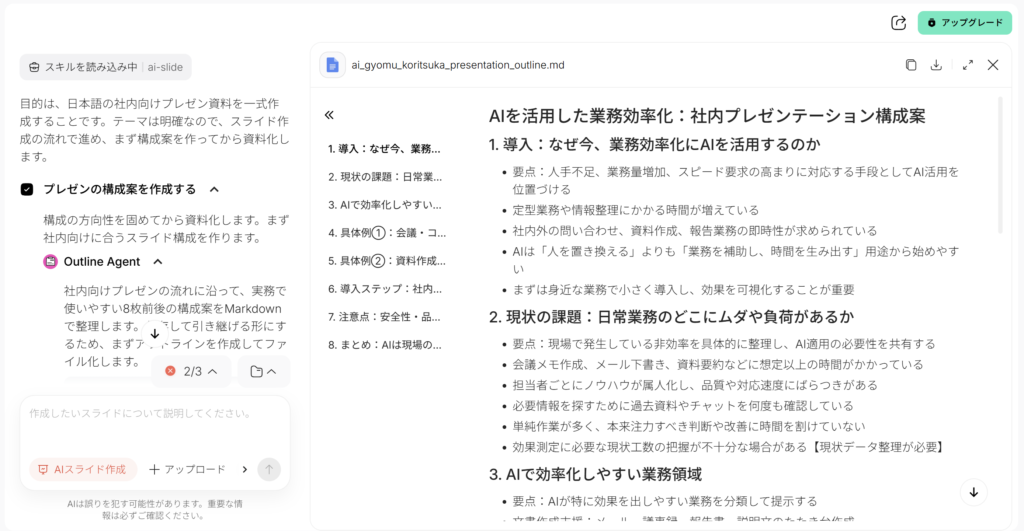1024x531 pixels.
Task: Click the AIスライド作成 presentation icon
Action: (43, 470)
